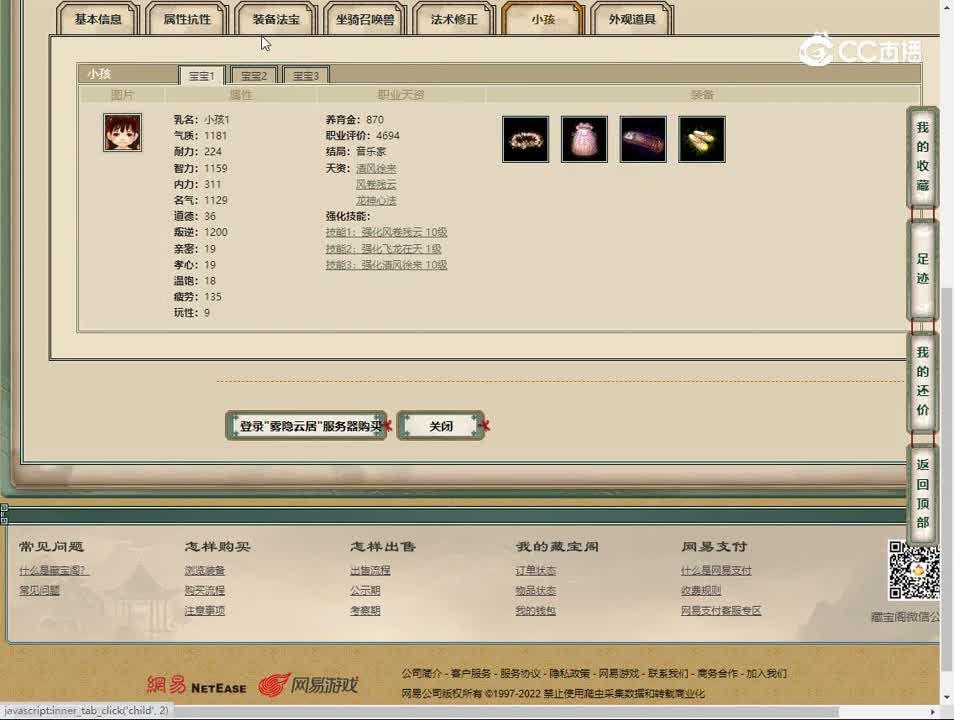Open the 浏览装备 link
The height and width of the screenshot is (720, 954).
click(204, 570)
